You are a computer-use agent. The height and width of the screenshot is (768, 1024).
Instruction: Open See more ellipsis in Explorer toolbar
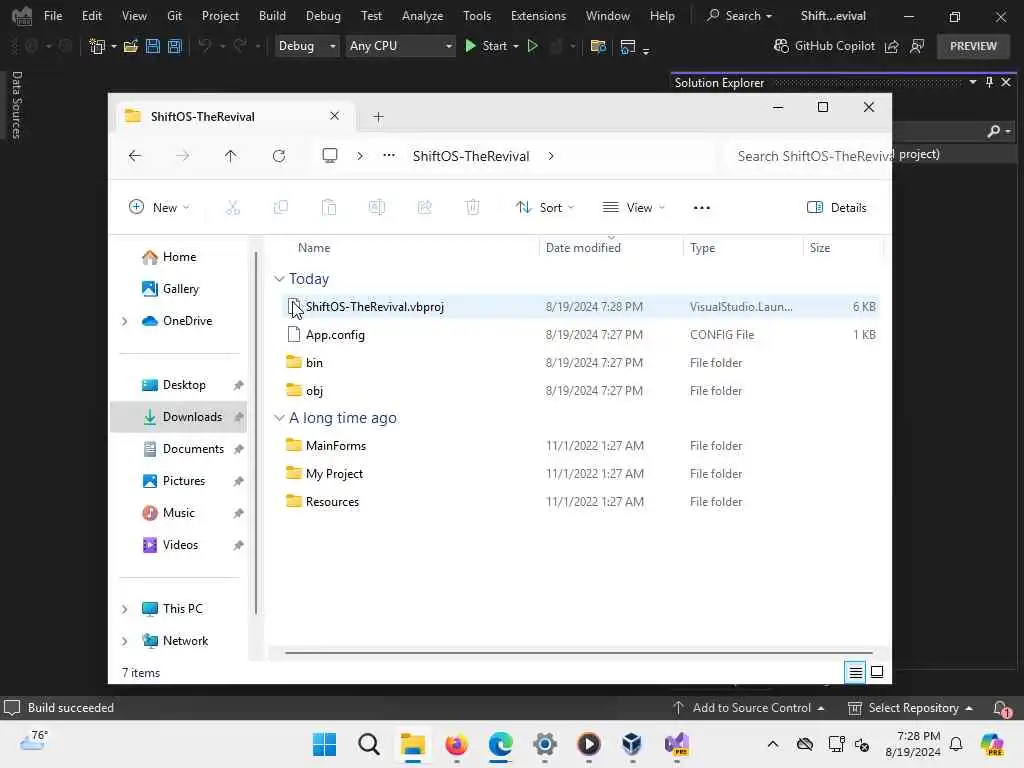click(x=701, y=208)
